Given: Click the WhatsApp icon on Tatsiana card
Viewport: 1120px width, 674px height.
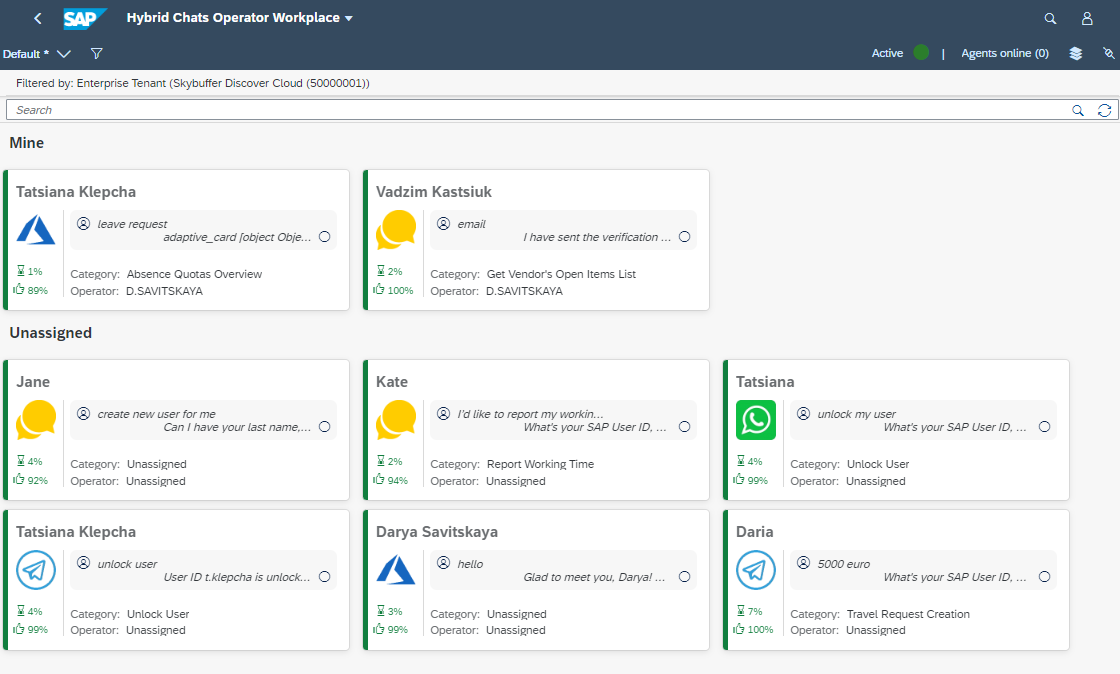Looking at the screenshot, I should pyautogui.click(x=756, y=420).
